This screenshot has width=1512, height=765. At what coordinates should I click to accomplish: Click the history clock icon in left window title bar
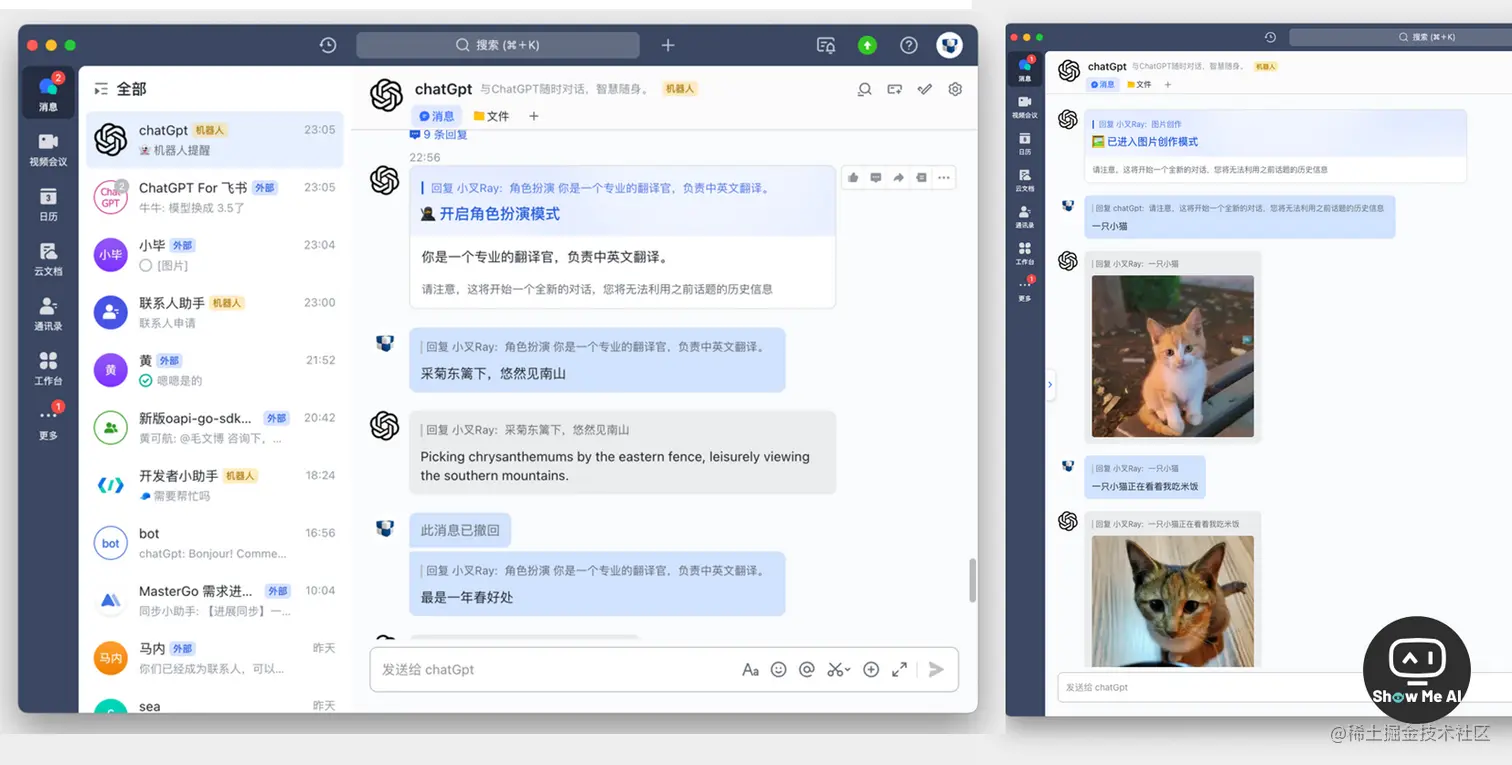(328, 45)
